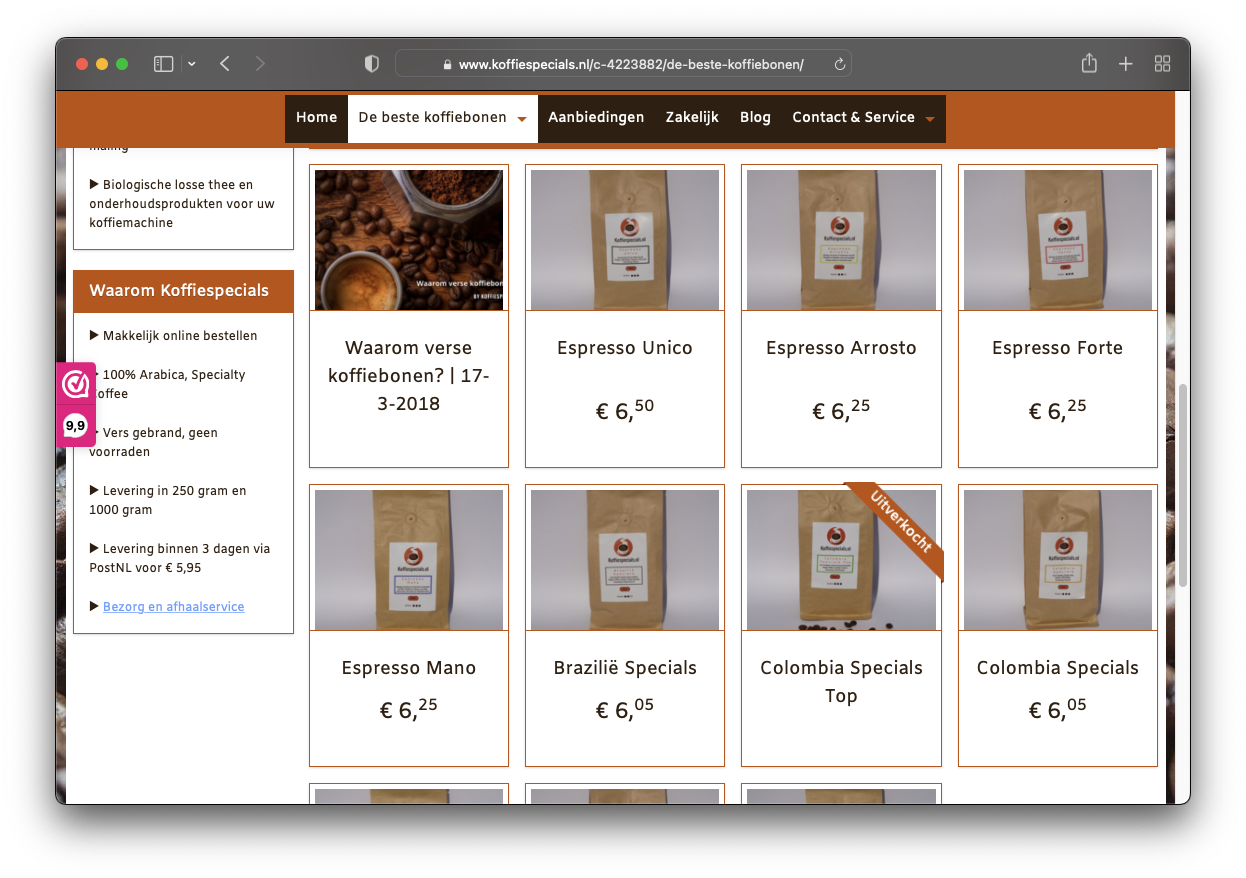Screen dimensions: 1246x878
Task: Click the Levering binnen 3 dagen text
Action: point(179,558)
